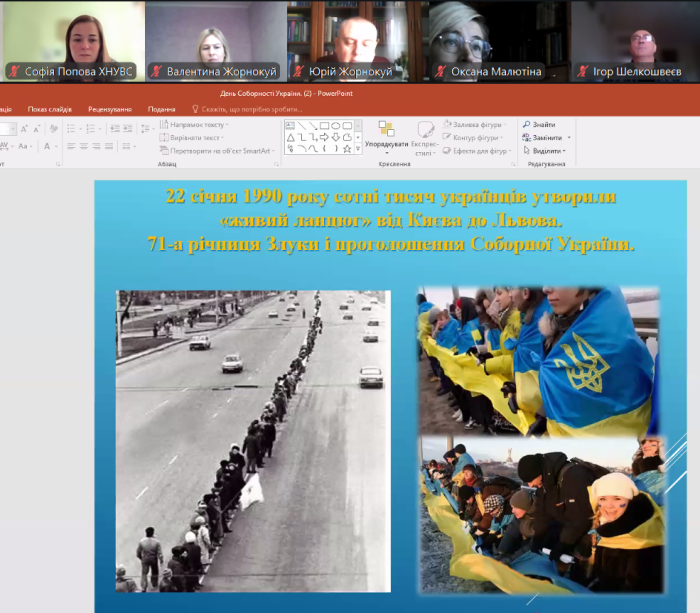Click the muted microphone icon for Софія Попова
Image resolution: width=700 pixels, height=613 pixels.
click(x=14, y=71)
